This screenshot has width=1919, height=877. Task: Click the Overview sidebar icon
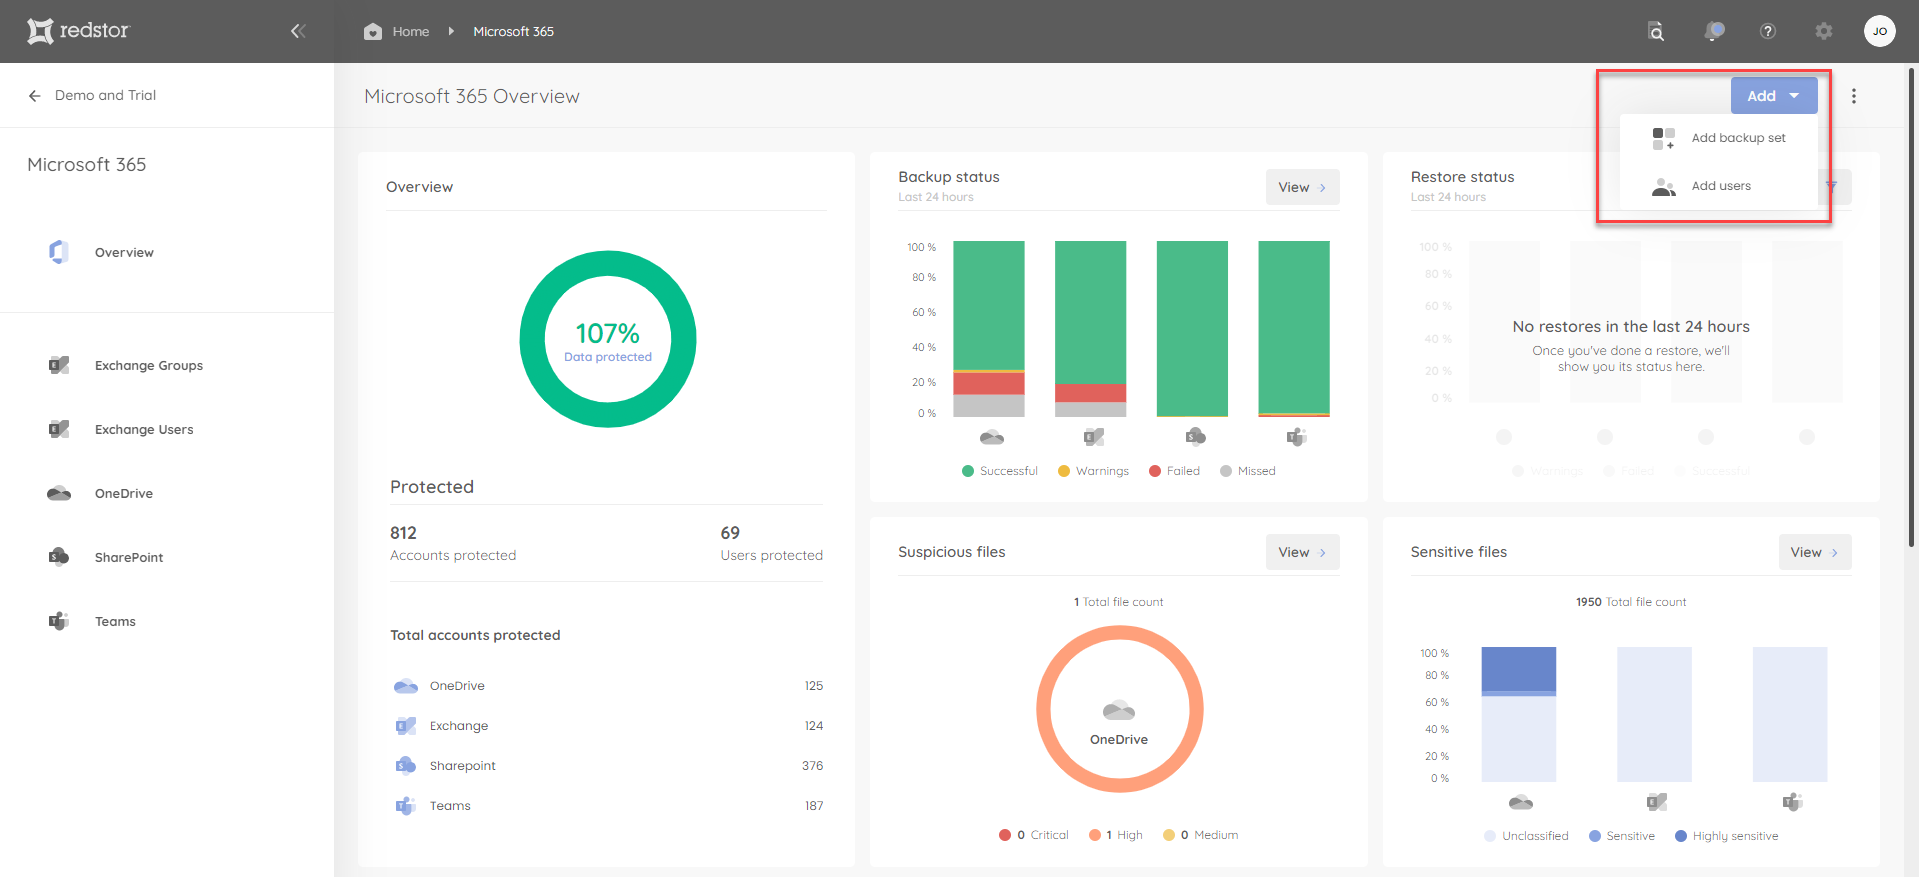59,252
